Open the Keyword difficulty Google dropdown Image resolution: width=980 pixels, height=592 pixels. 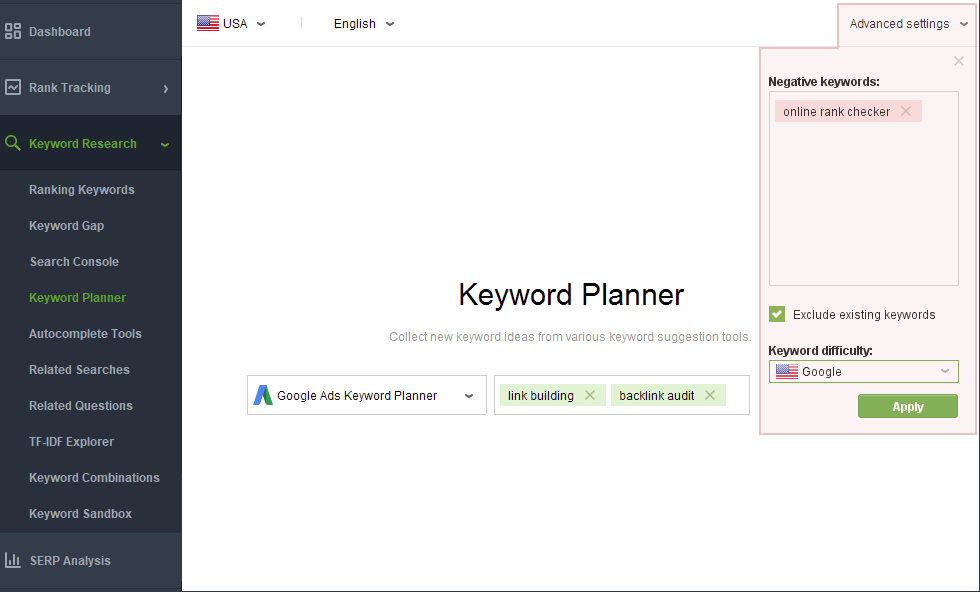point(863,371)
